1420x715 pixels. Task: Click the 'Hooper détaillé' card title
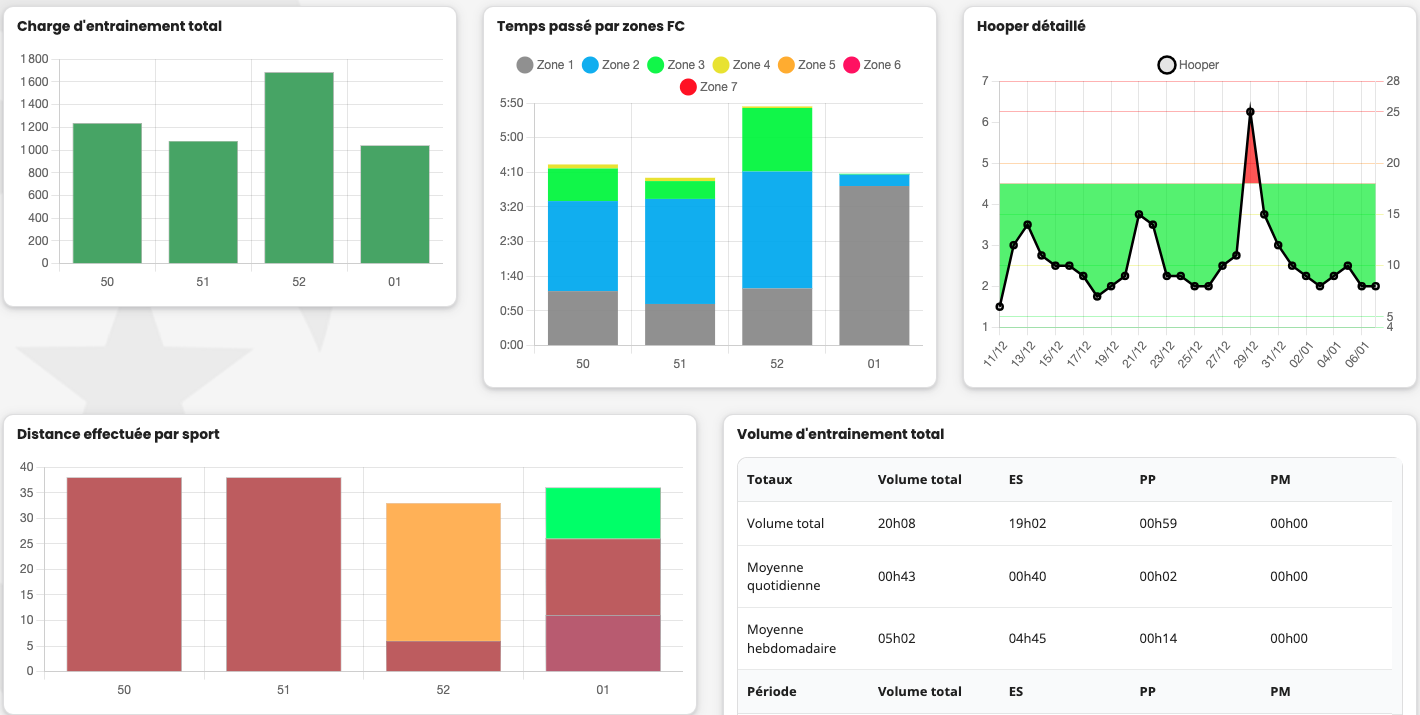(x=1031, y=27)
